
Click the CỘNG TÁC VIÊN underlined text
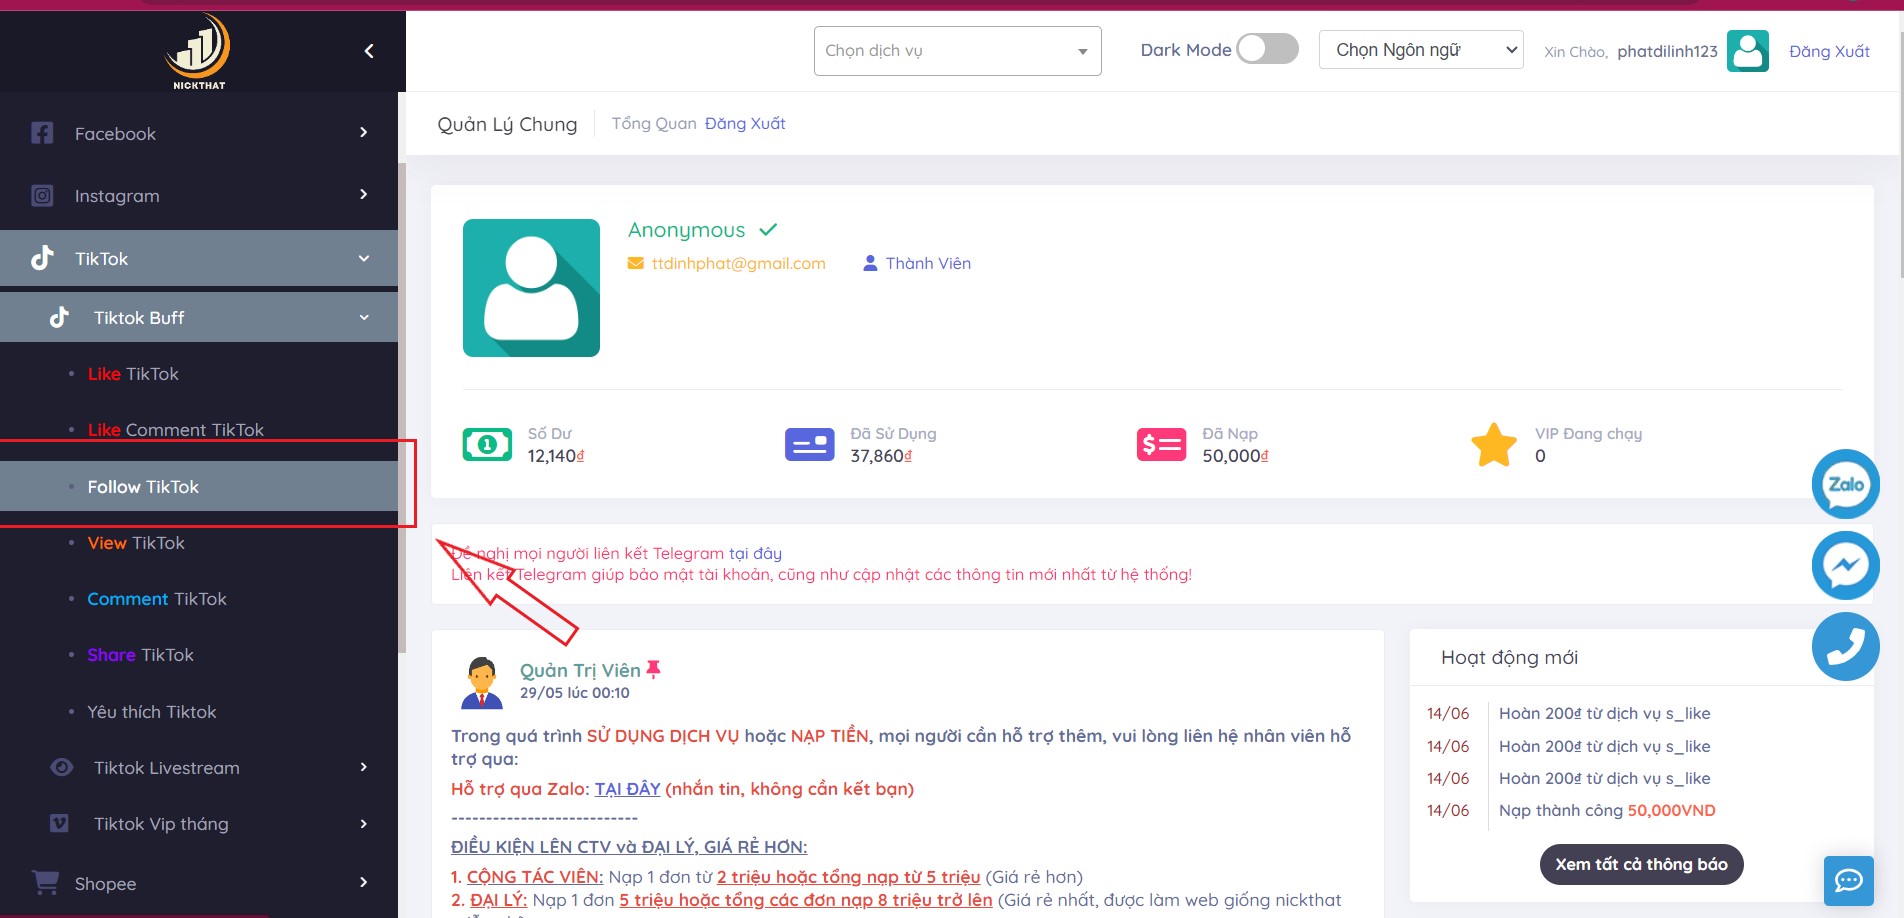tap(535, 877)
